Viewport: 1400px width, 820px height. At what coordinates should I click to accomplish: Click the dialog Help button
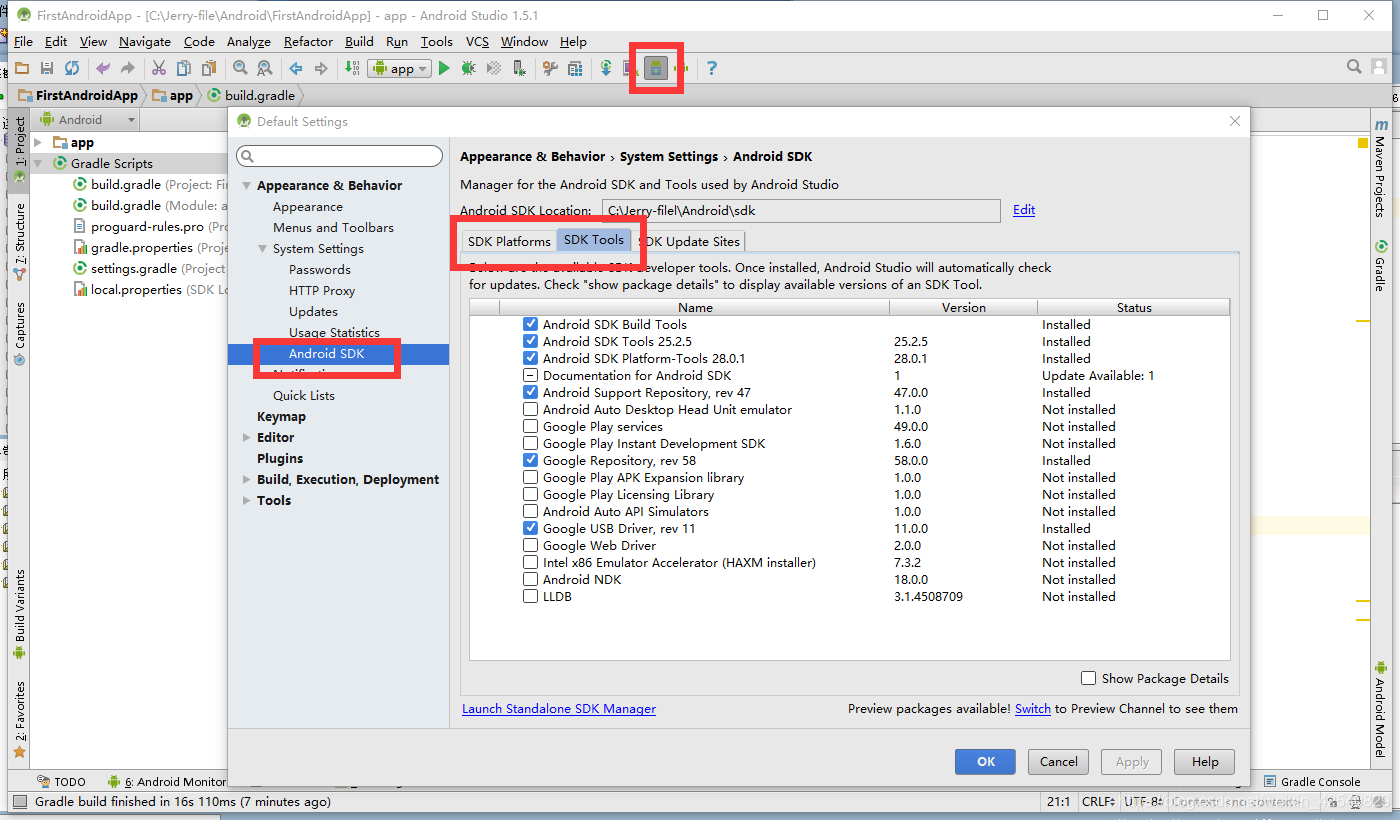(x=1205, y=762)
